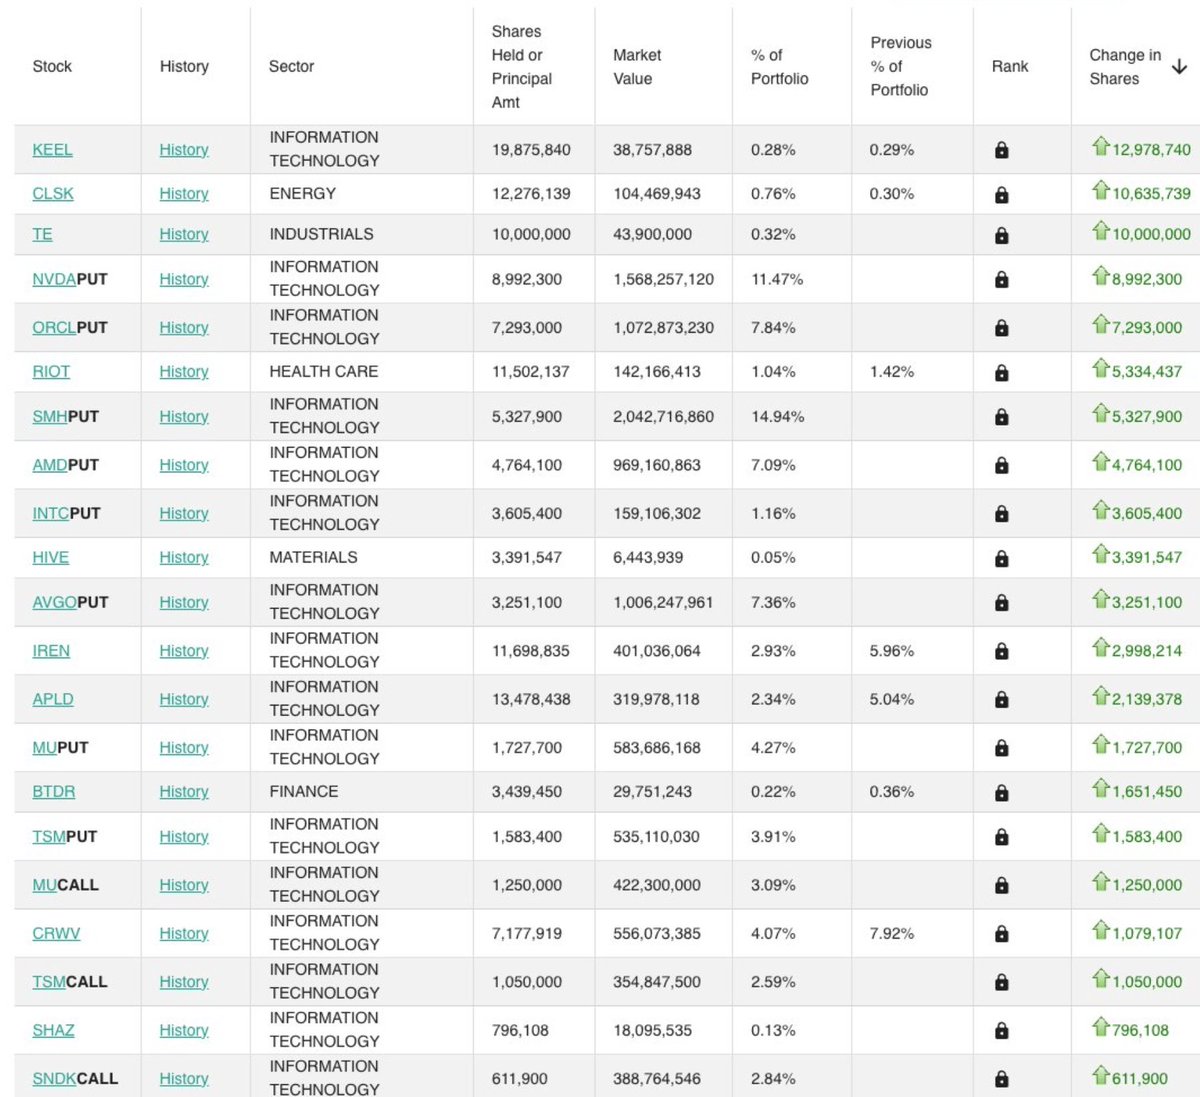Open the SNDK stock link

point(54,1079)
